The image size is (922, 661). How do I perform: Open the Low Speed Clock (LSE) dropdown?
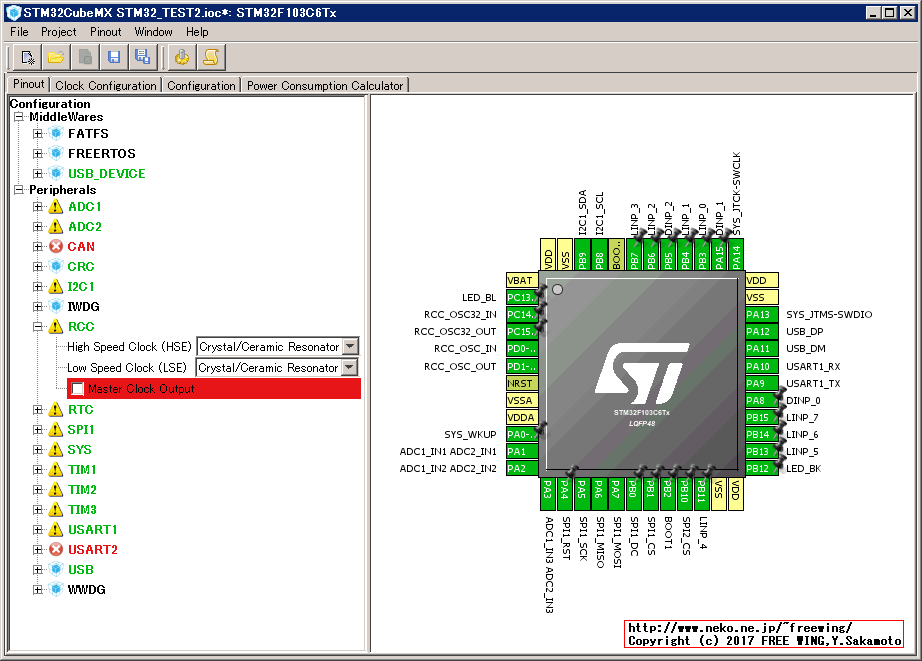click(350, 368)
